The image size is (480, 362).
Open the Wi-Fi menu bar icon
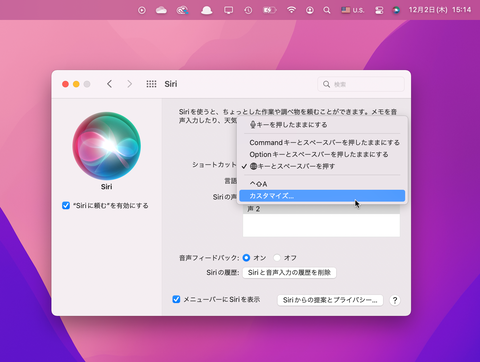[291, 10]
